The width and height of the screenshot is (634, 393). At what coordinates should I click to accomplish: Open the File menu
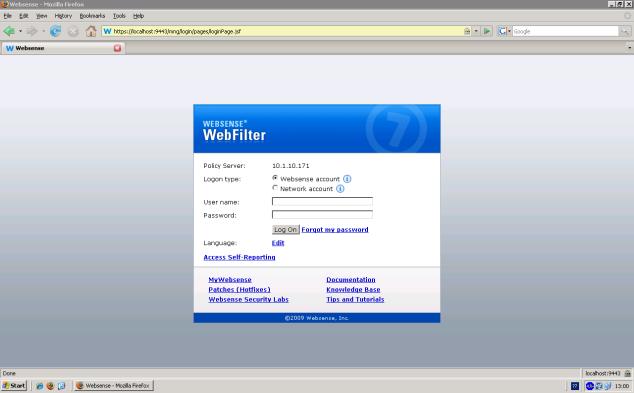7,16
